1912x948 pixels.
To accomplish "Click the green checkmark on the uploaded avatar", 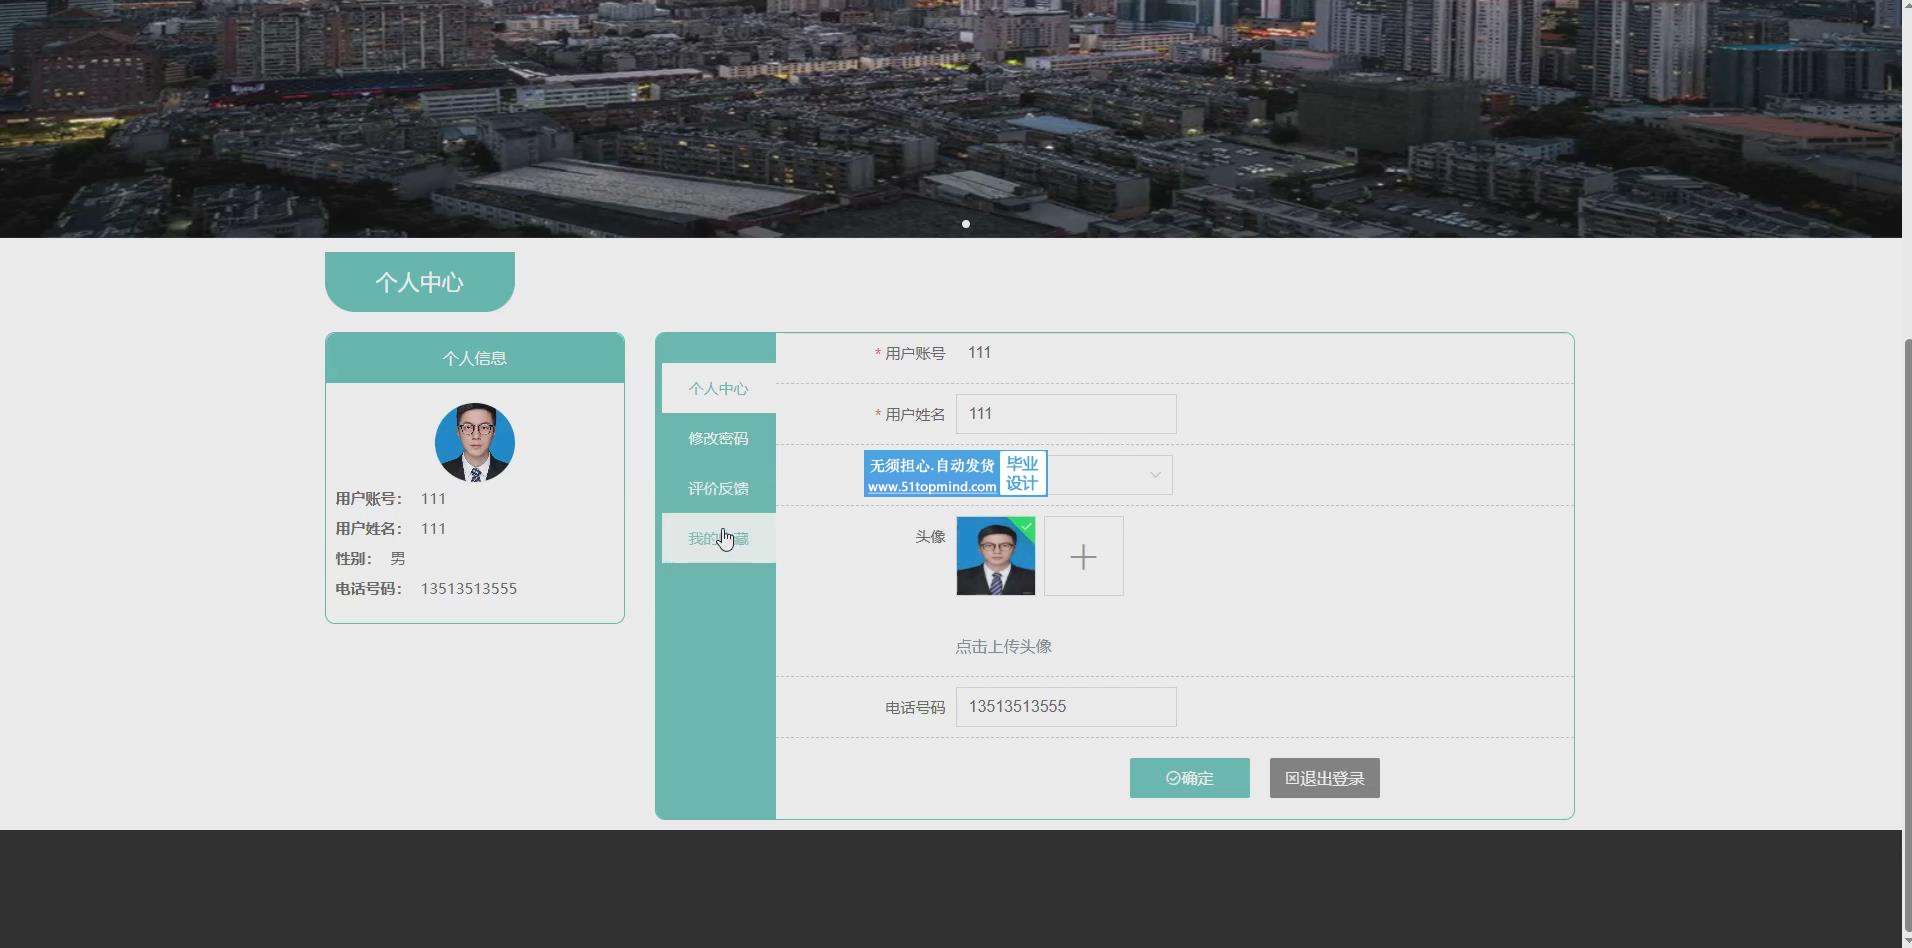I will click(x=1025, y=526).
